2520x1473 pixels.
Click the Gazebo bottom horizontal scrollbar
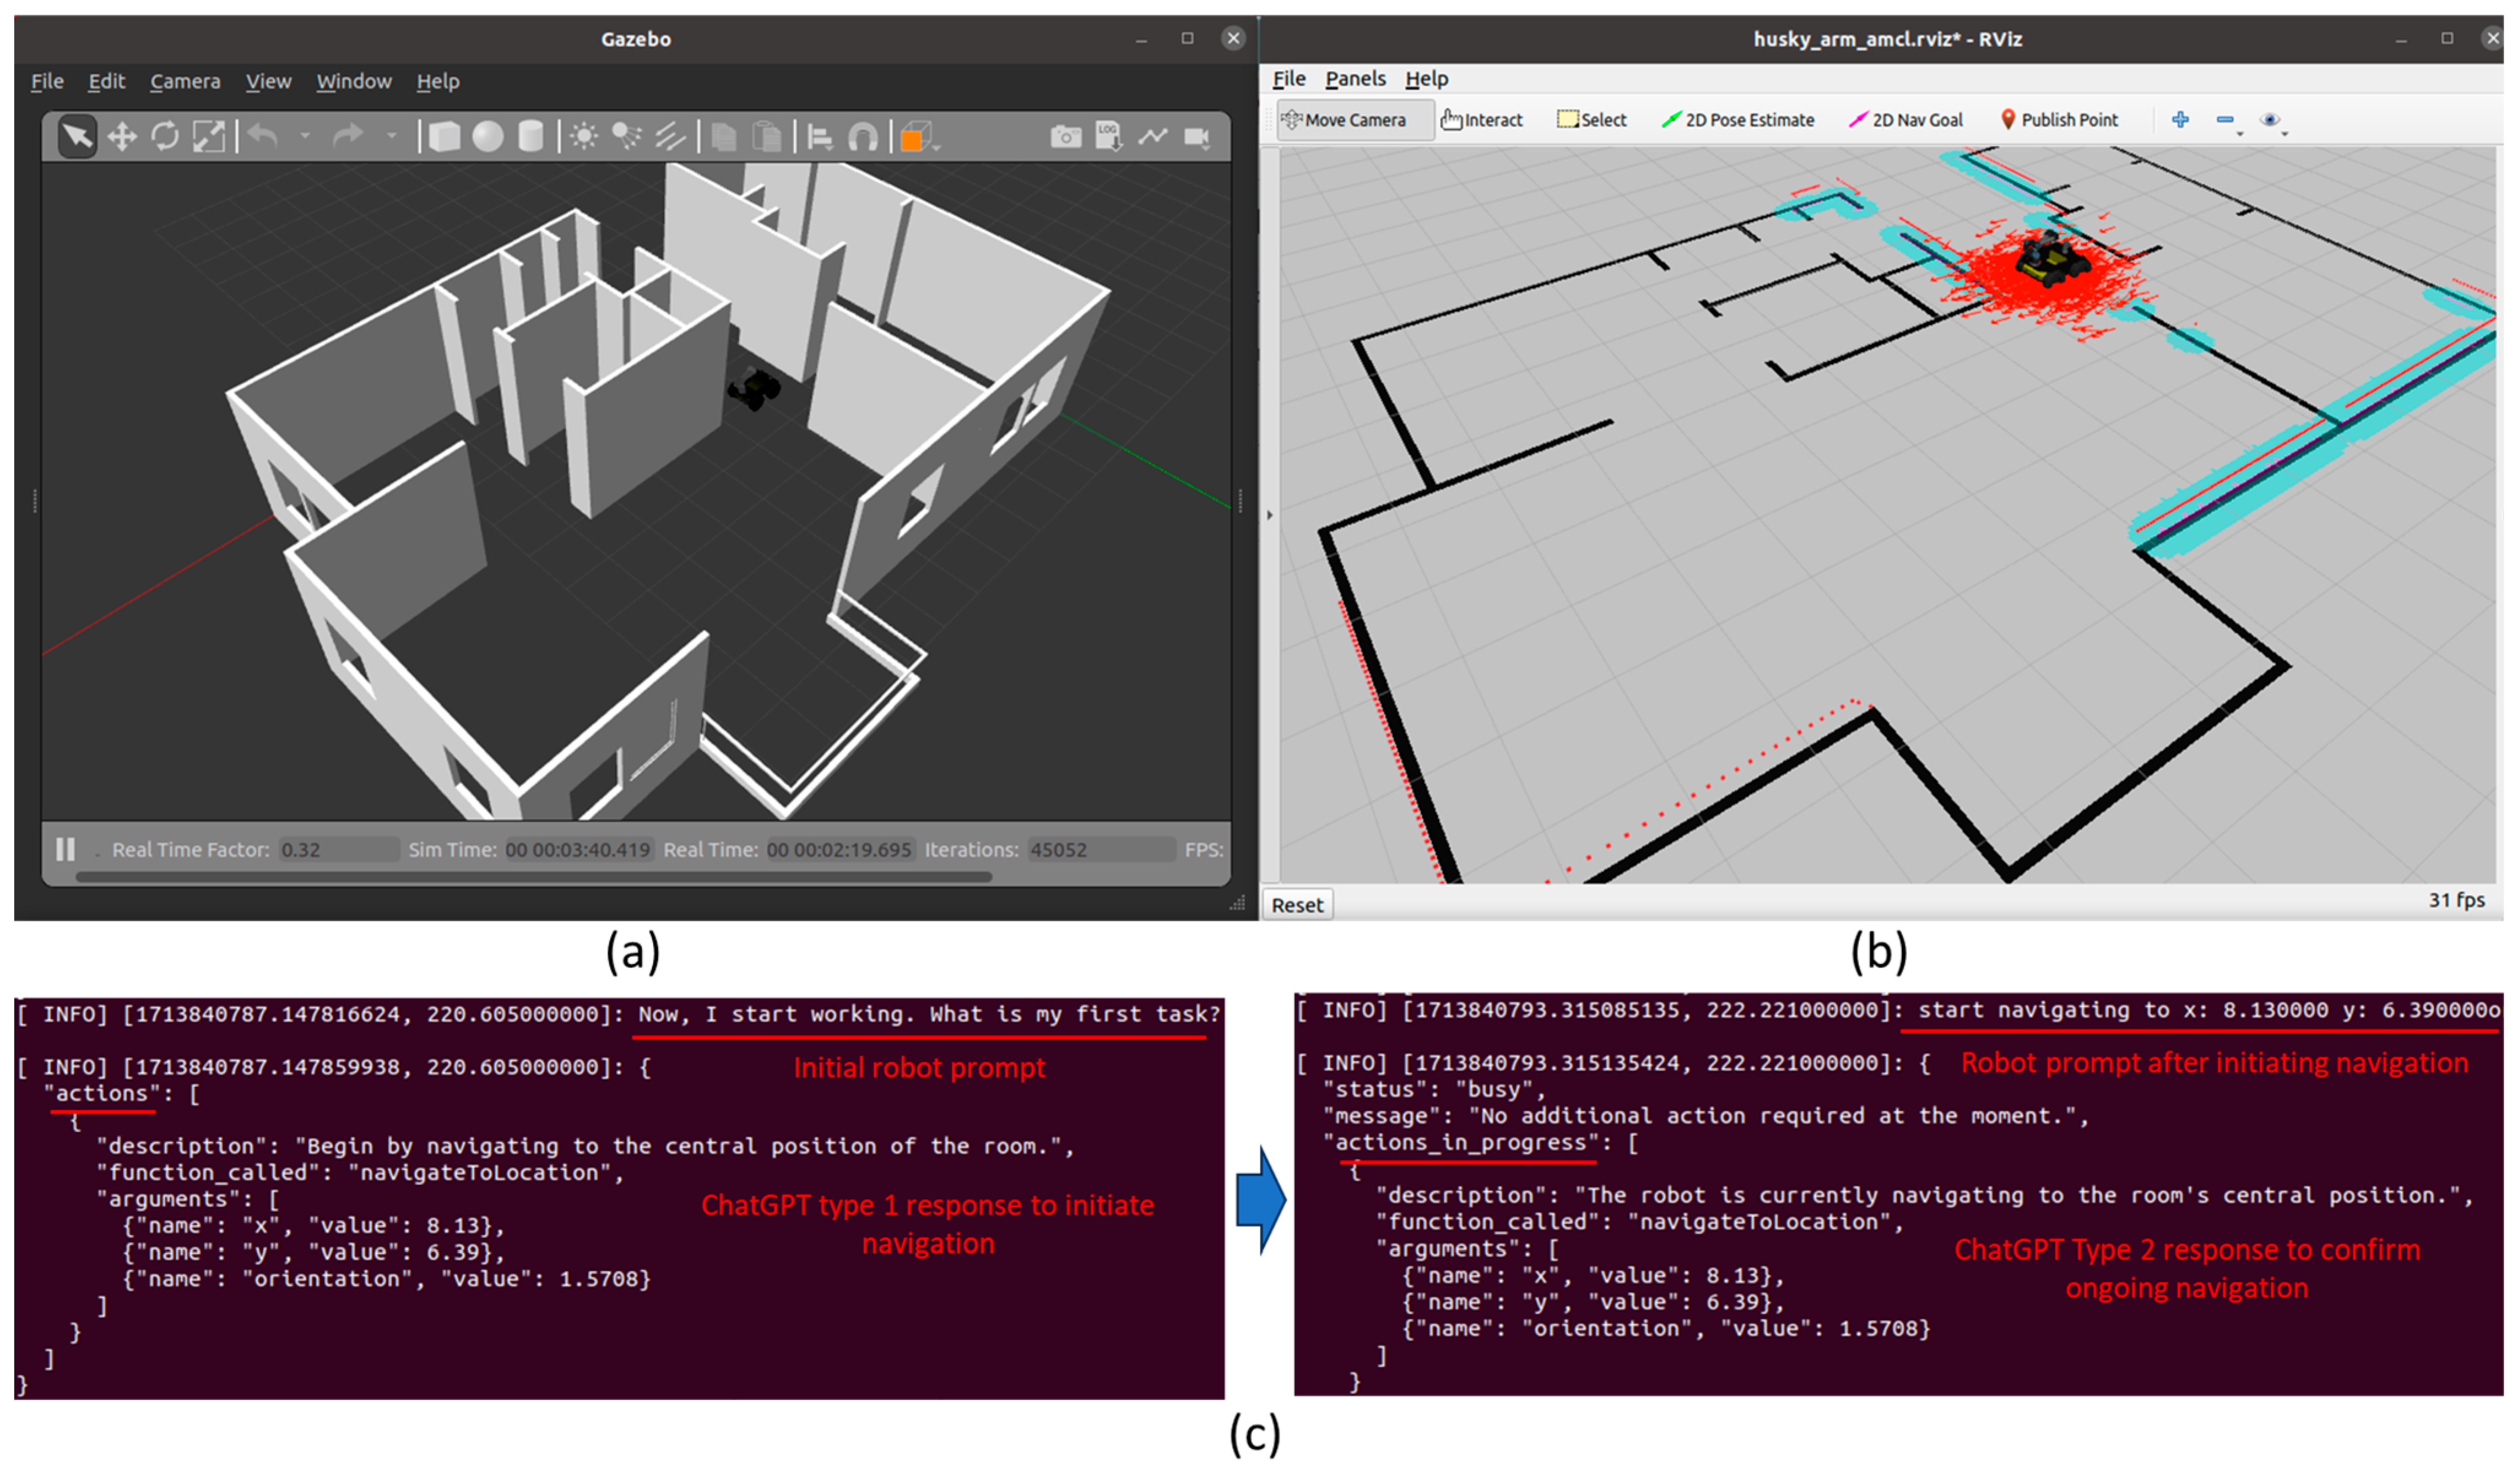(533, 877)
